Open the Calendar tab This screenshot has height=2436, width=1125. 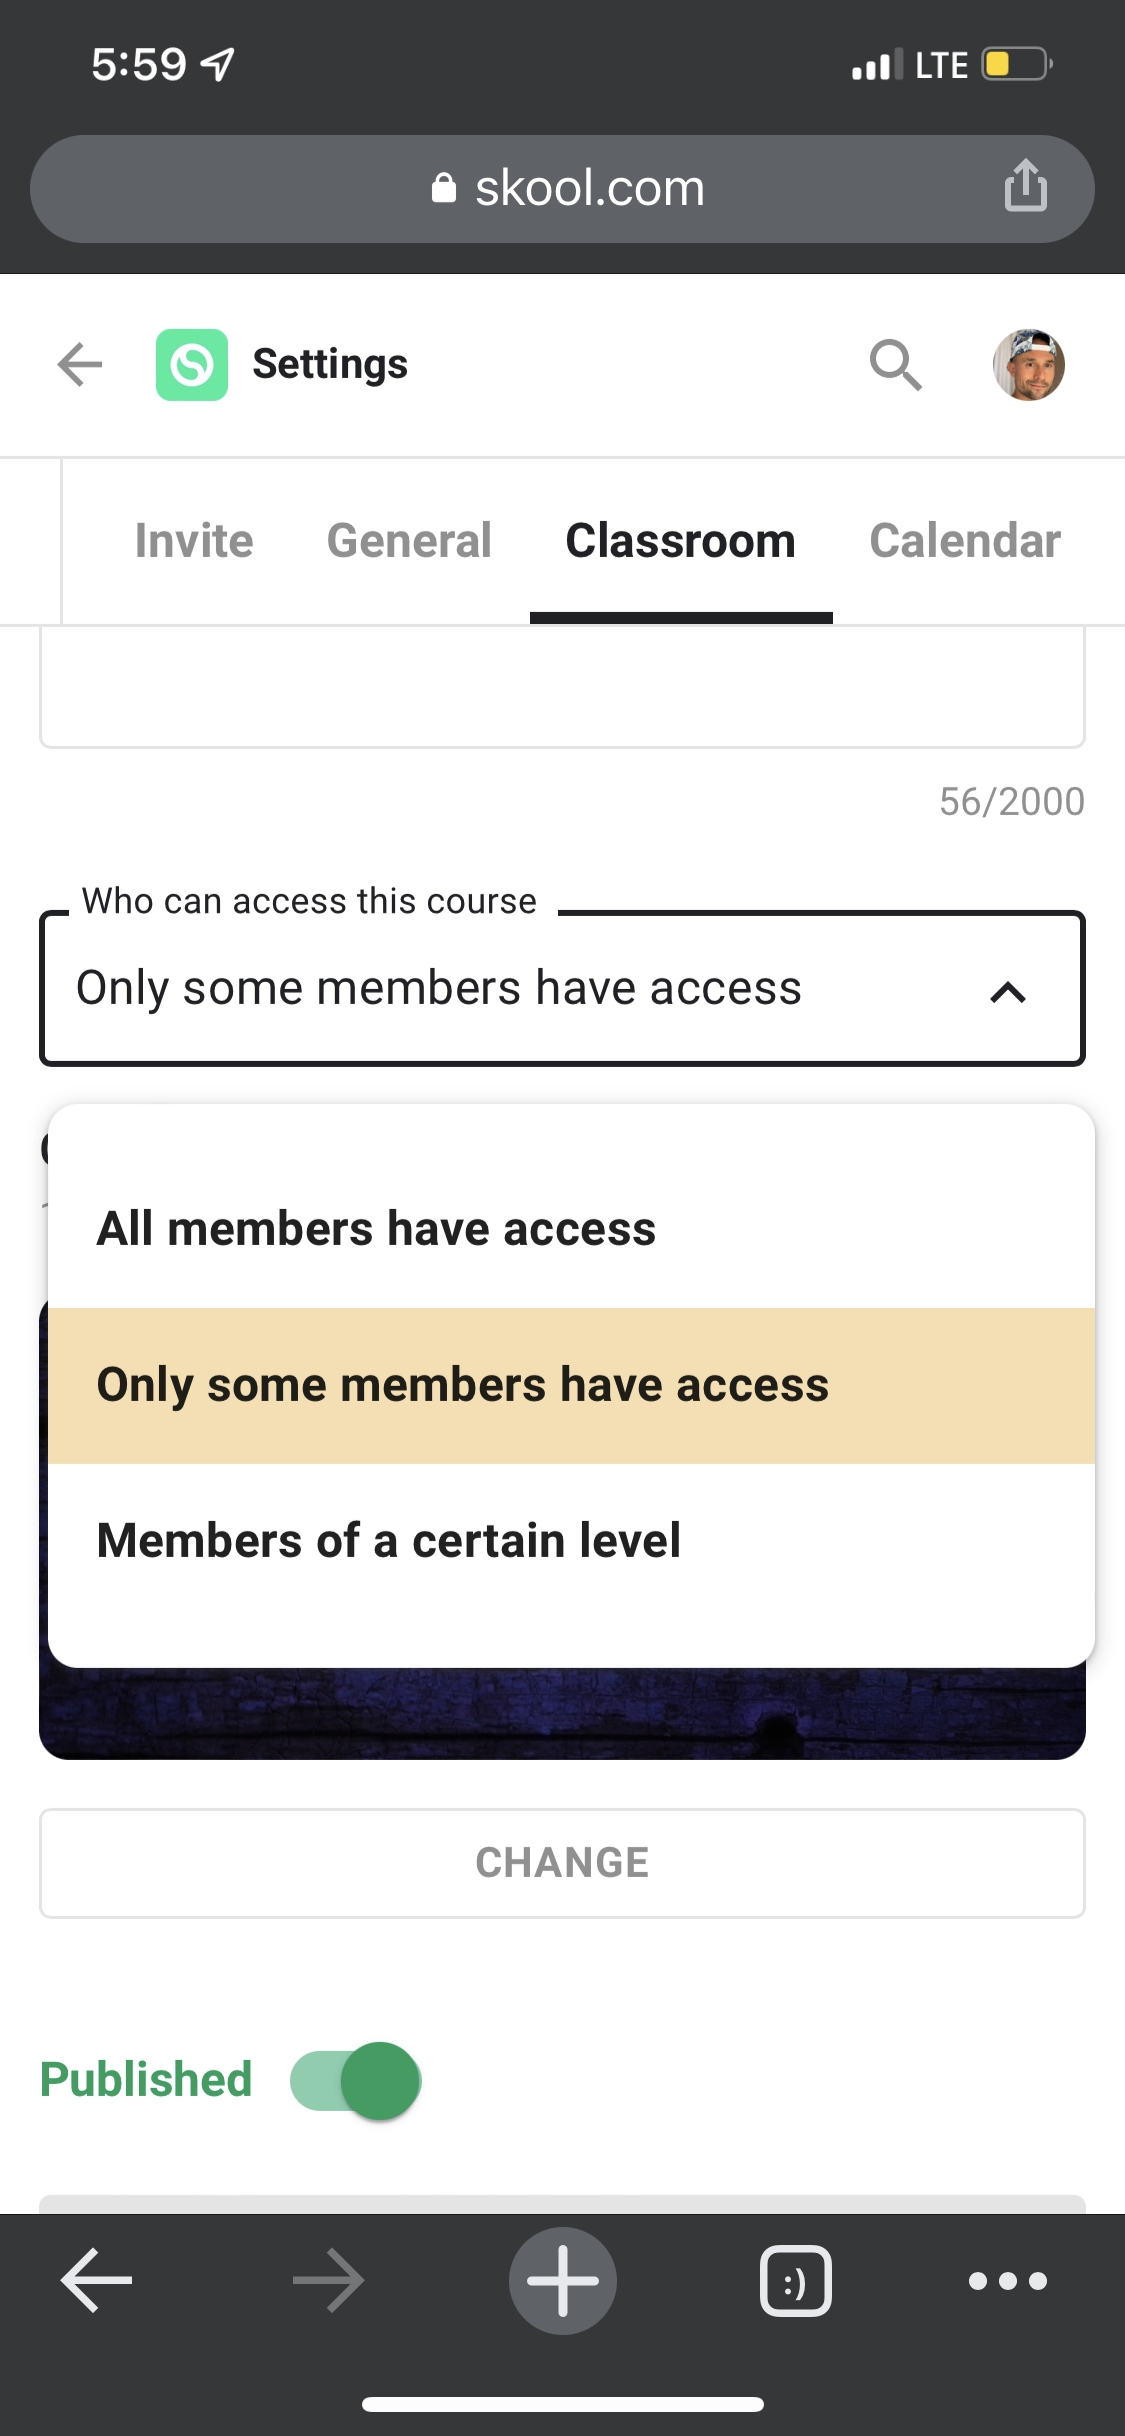[x=964, y=541]
